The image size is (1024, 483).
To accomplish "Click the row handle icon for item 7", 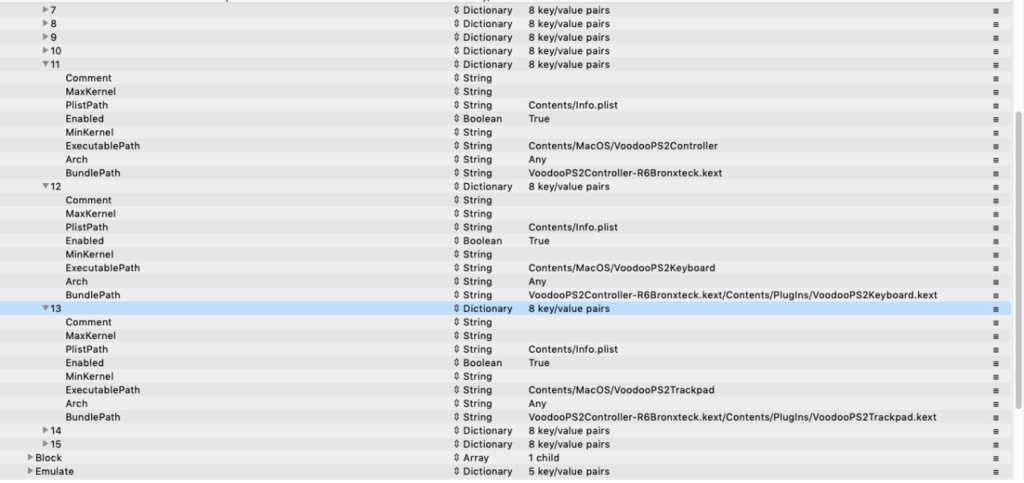I will (995, 10).
